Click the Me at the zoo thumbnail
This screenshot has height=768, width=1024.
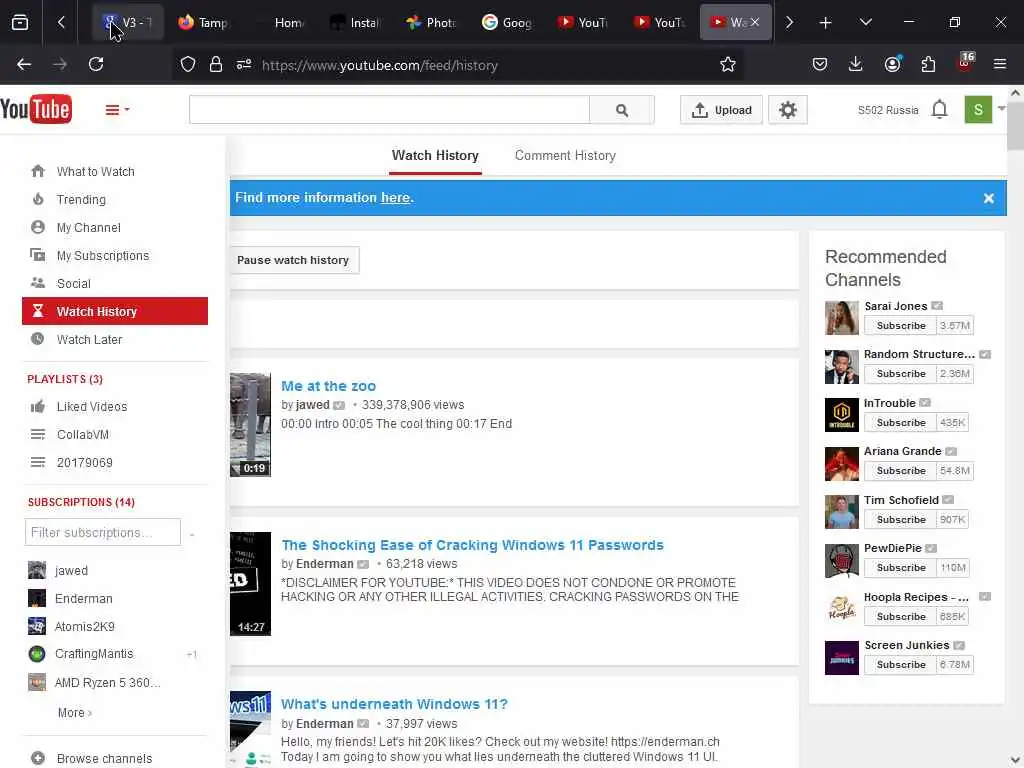[250, 424]
